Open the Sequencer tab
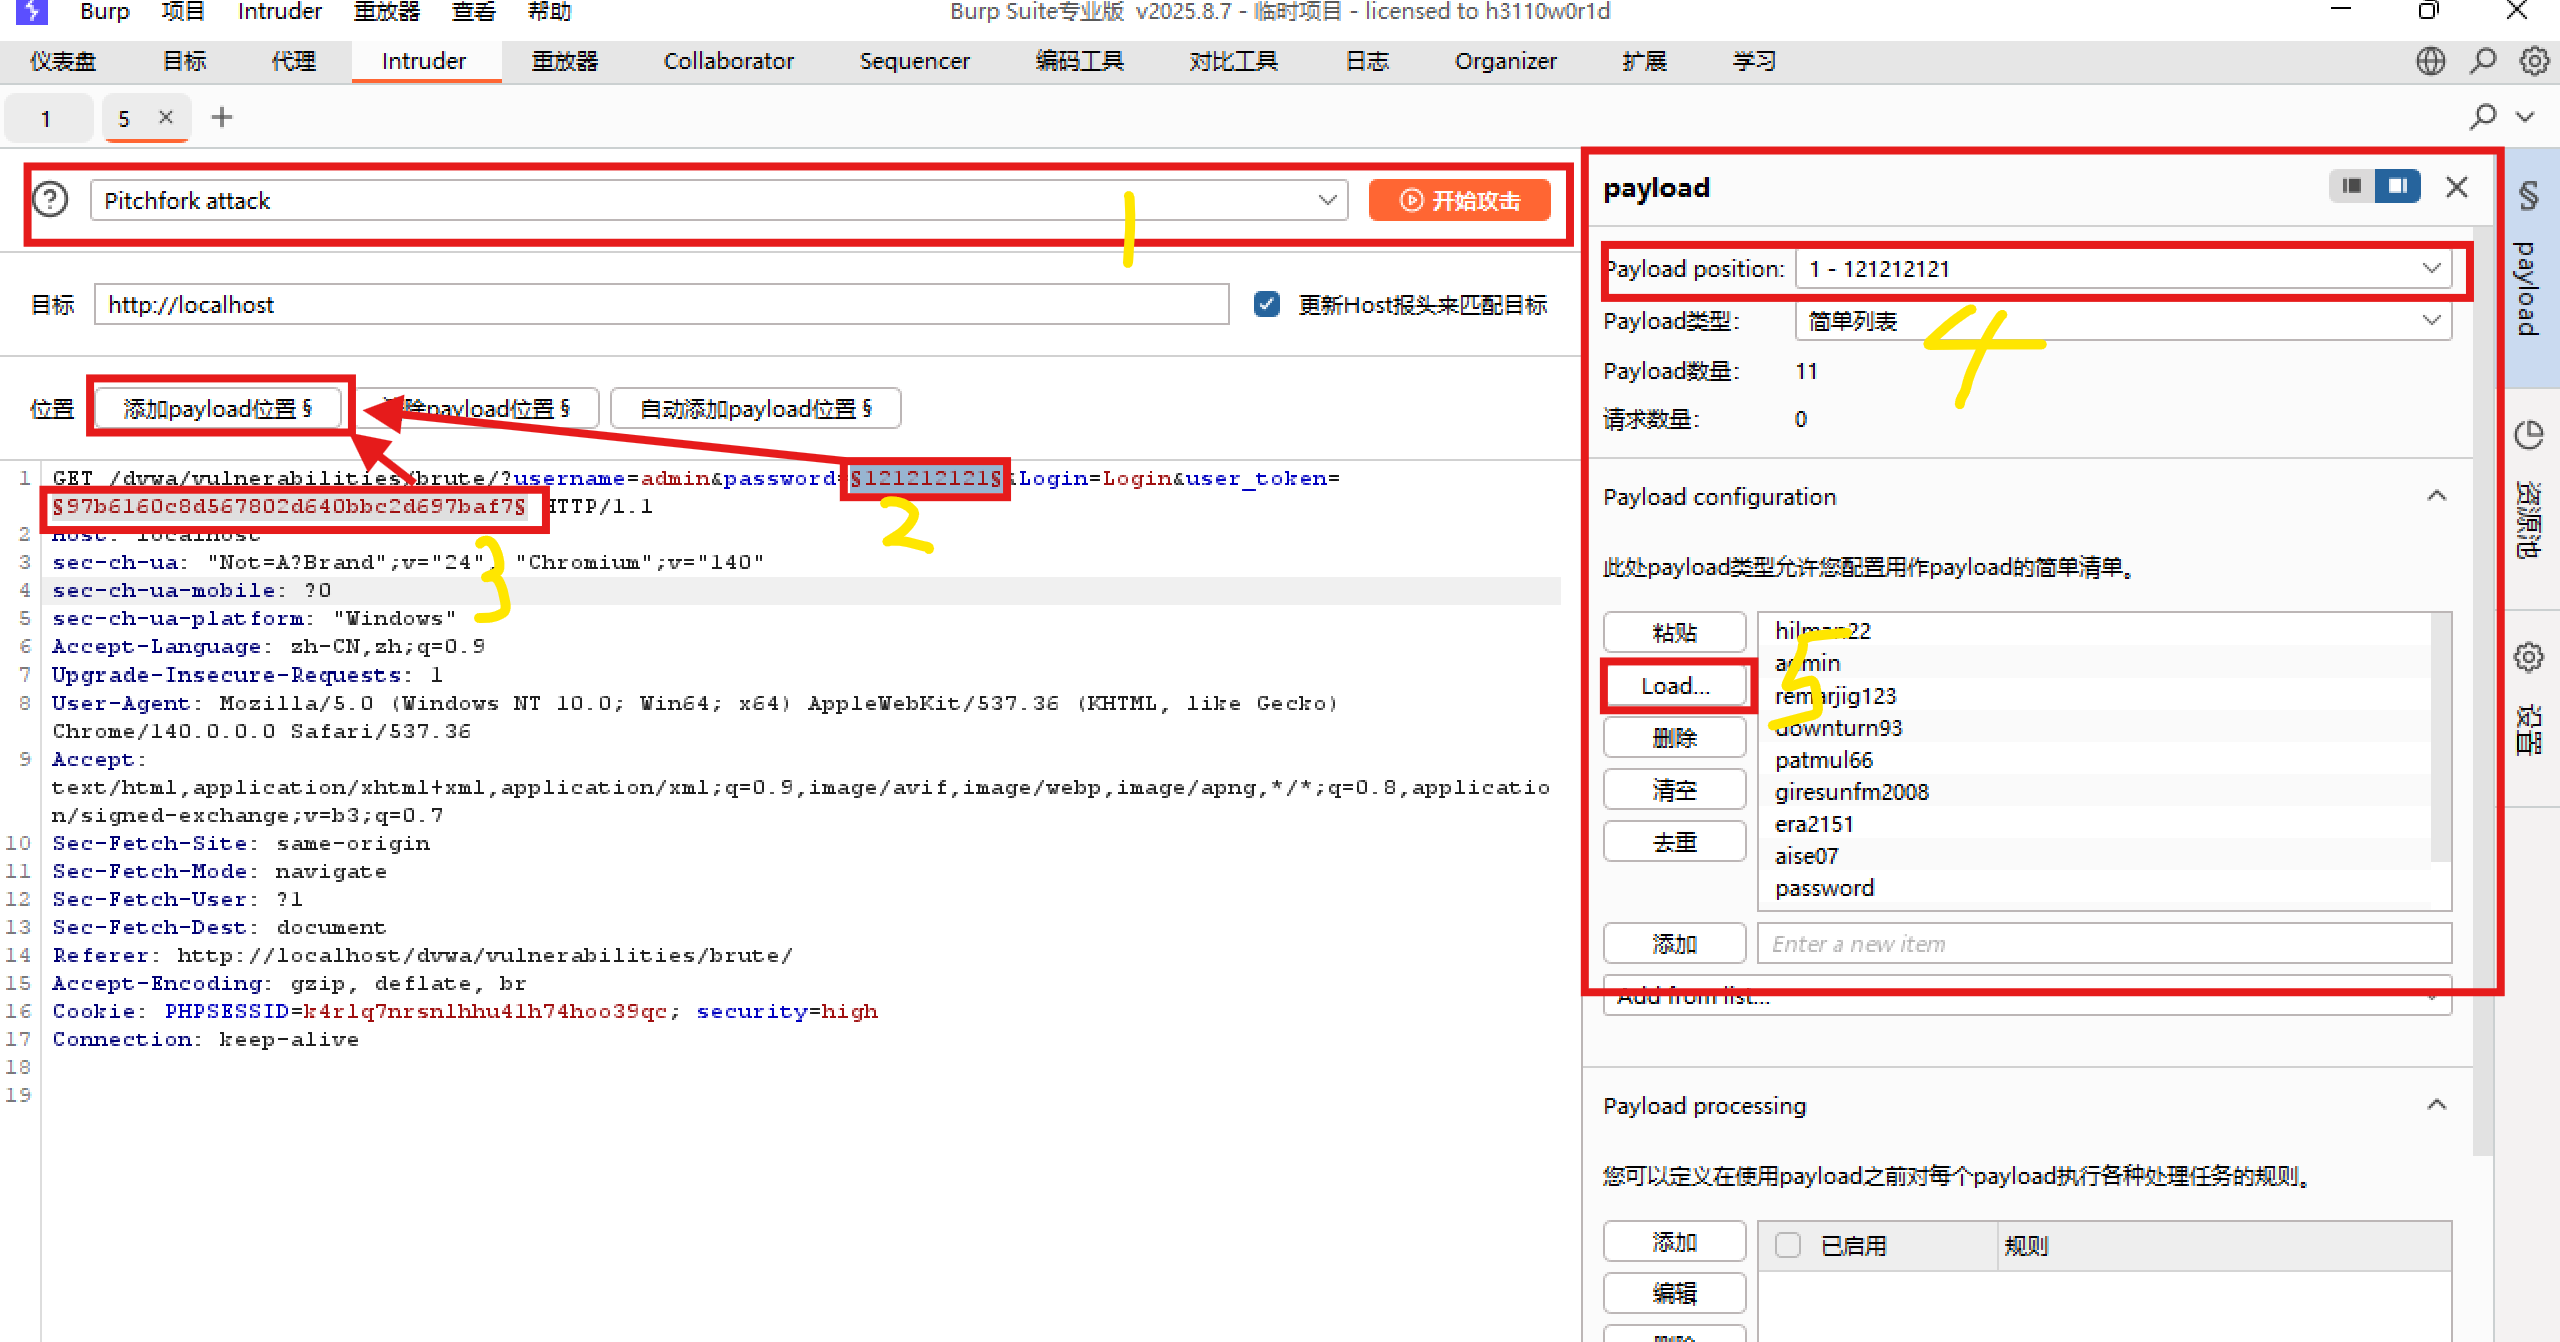 click(x=914, y=61)
